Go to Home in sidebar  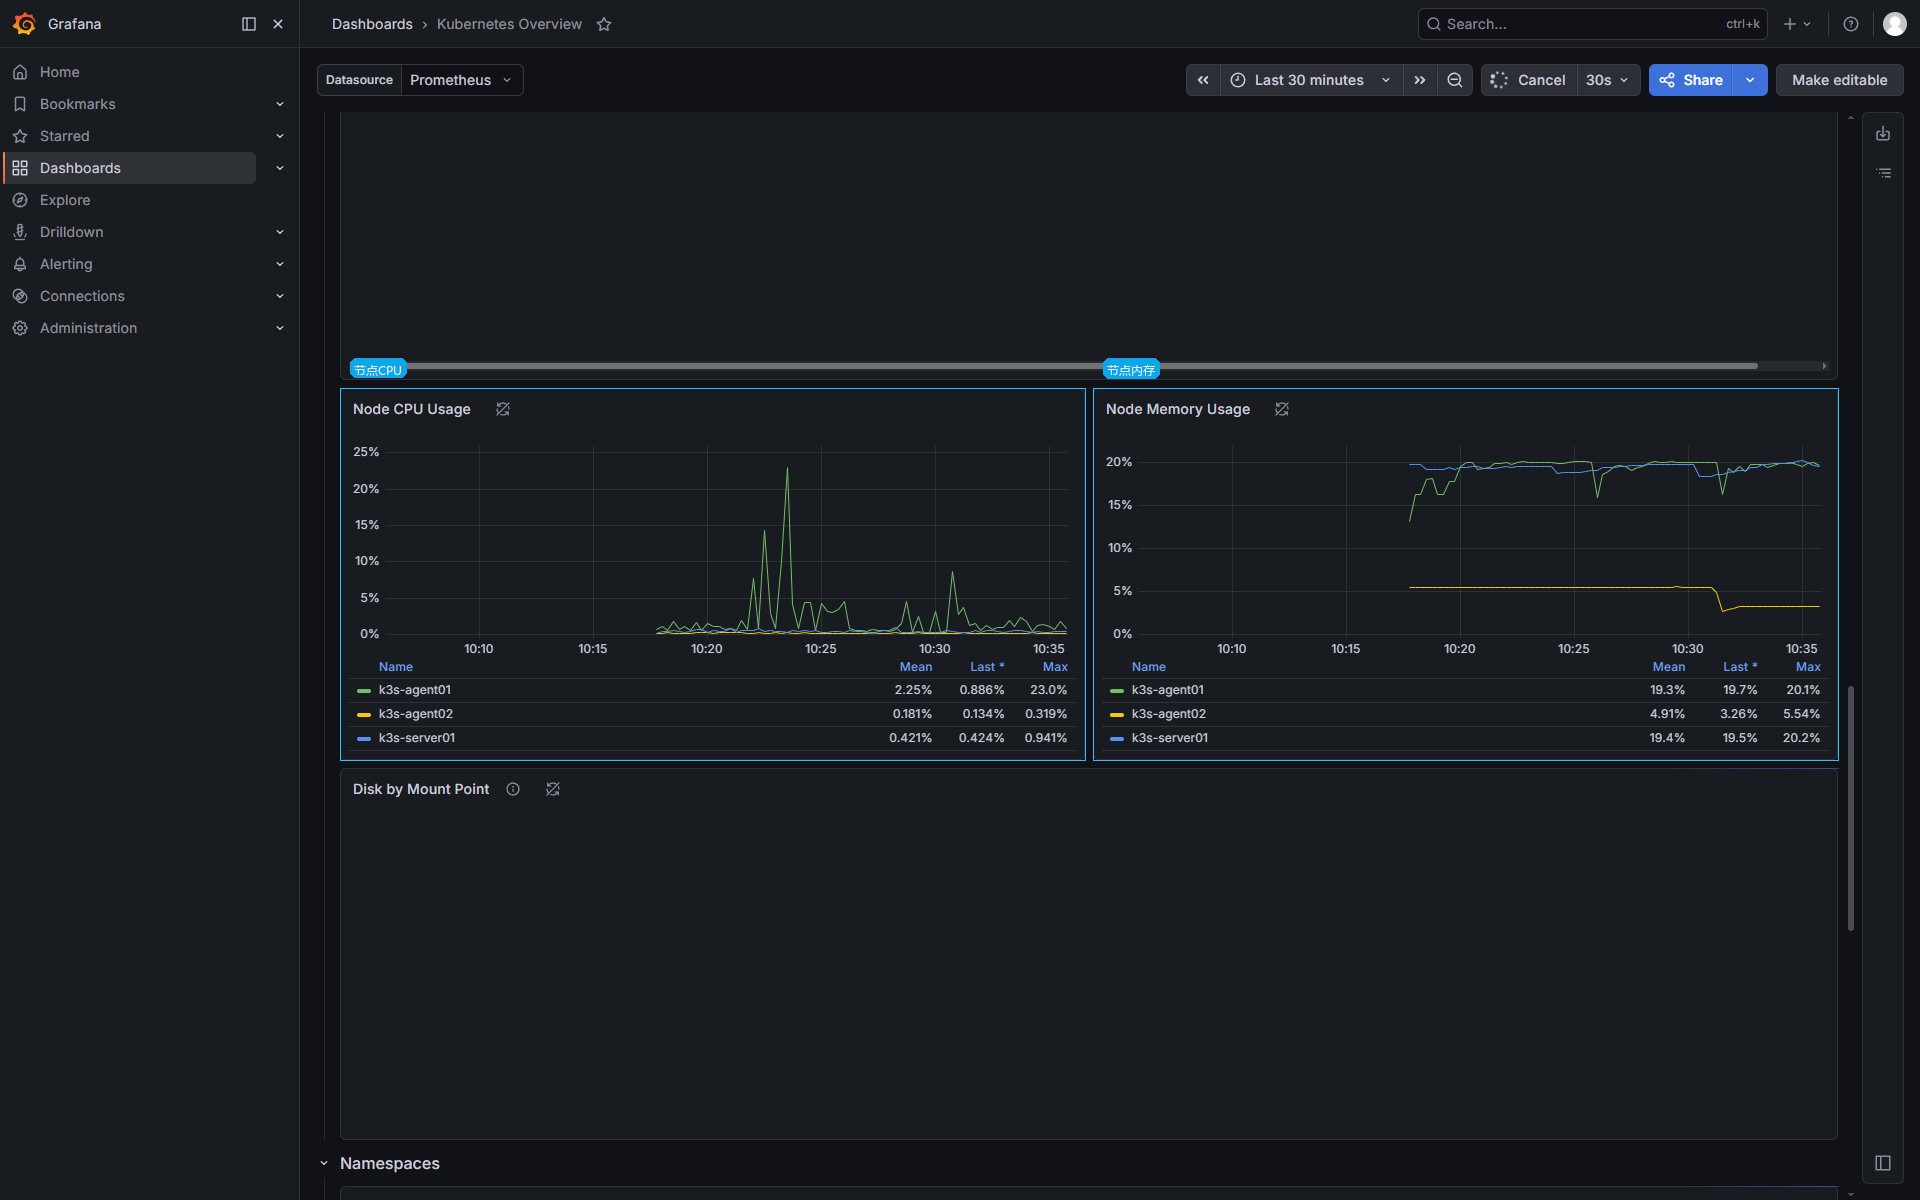tap(60, 72)
